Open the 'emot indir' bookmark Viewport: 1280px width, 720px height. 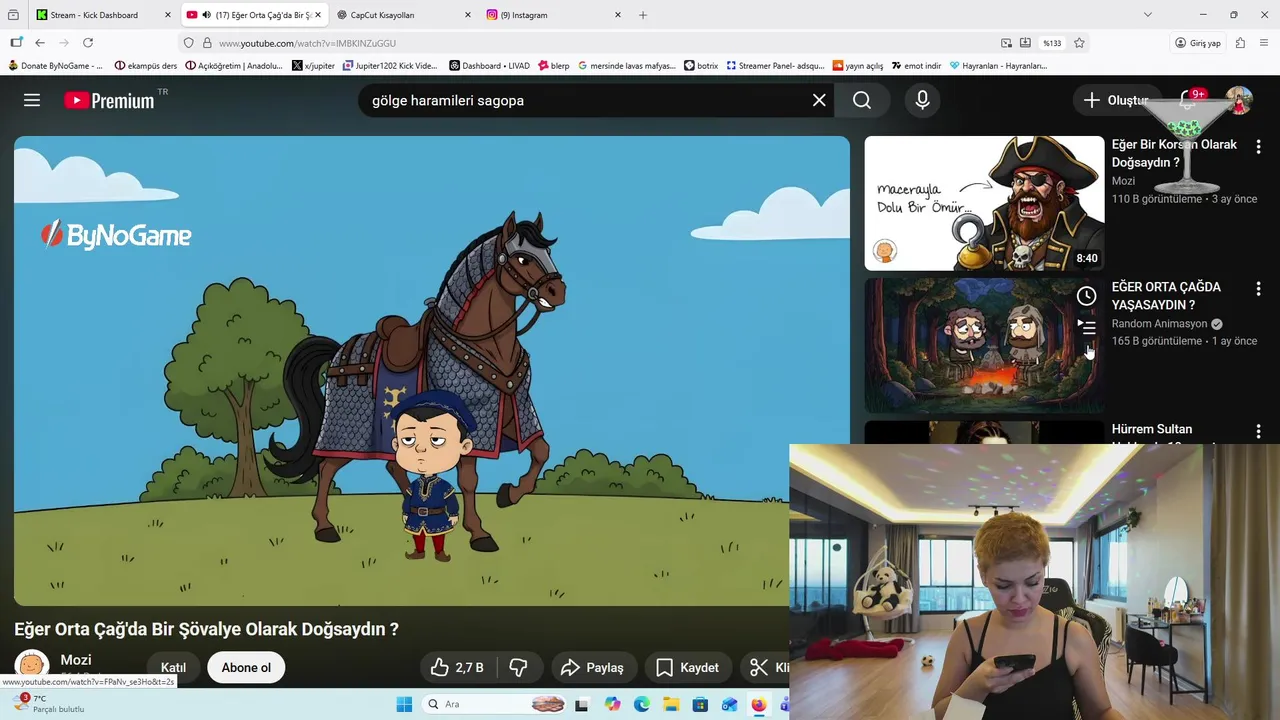click(916, 65)
